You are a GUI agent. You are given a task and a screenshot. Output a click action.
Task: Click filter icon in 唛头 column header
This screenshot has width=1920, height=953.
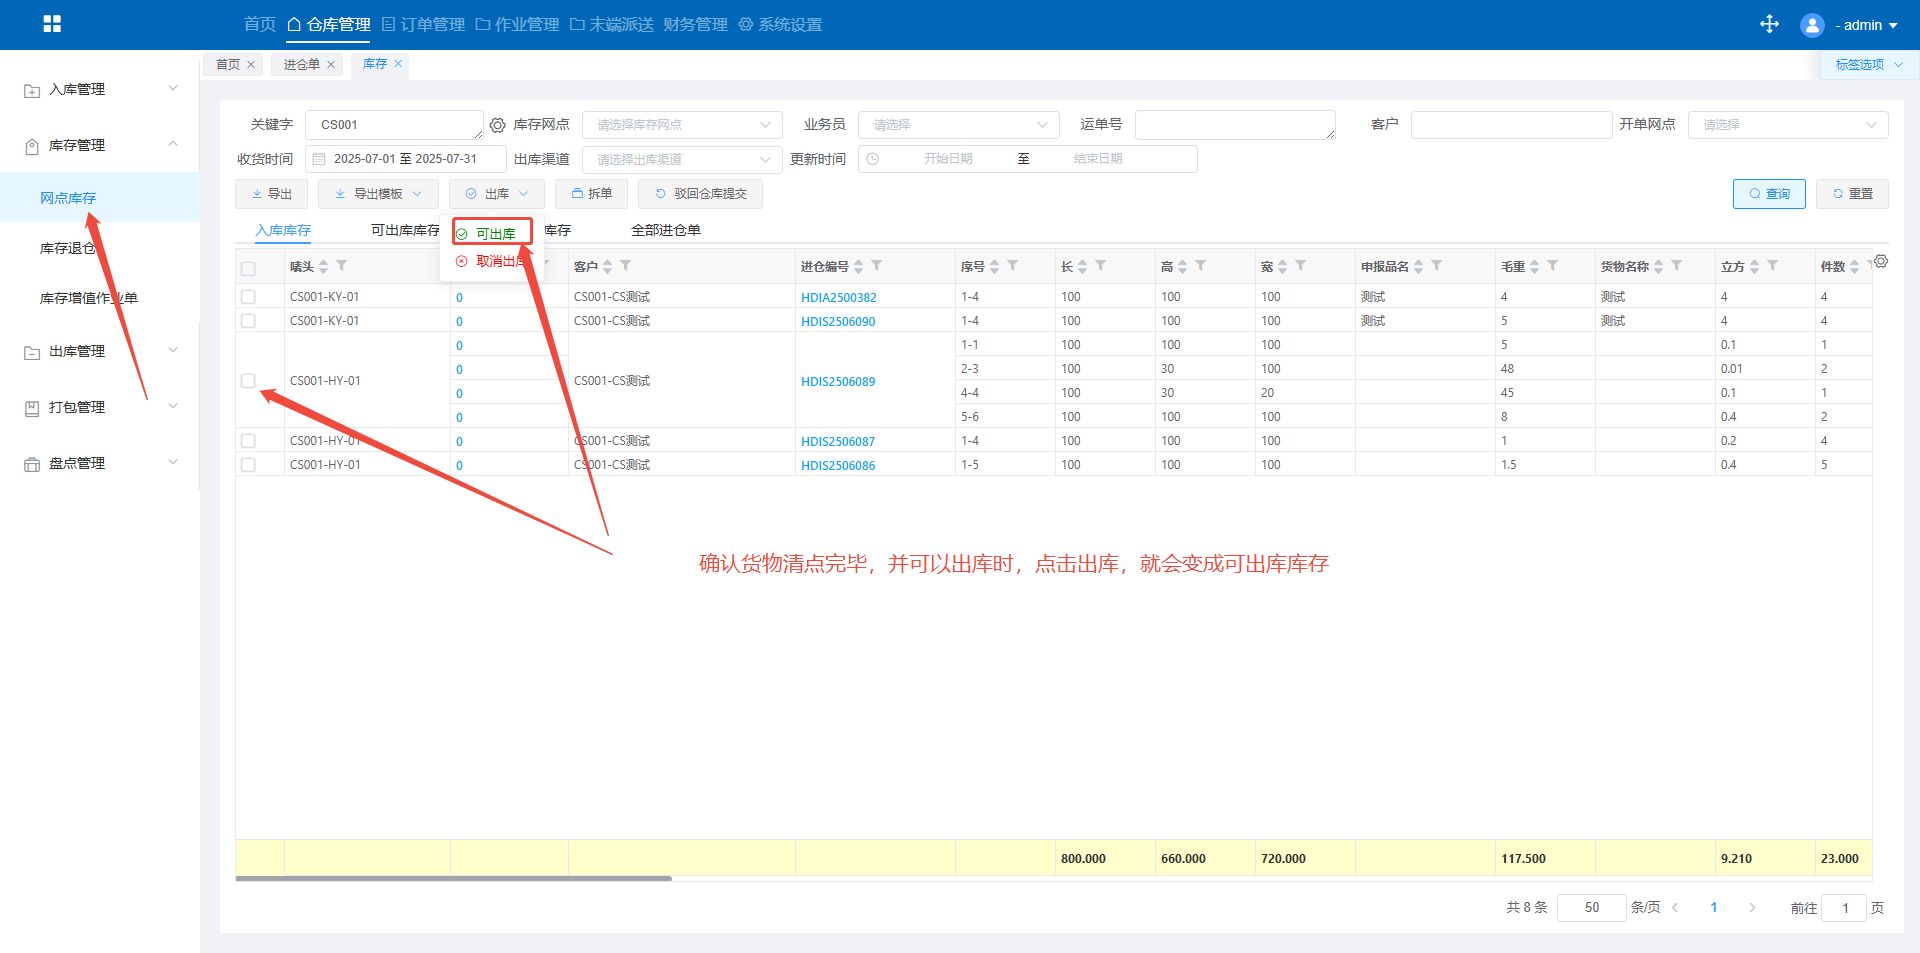pyautogui.click(x=342, y=266)
